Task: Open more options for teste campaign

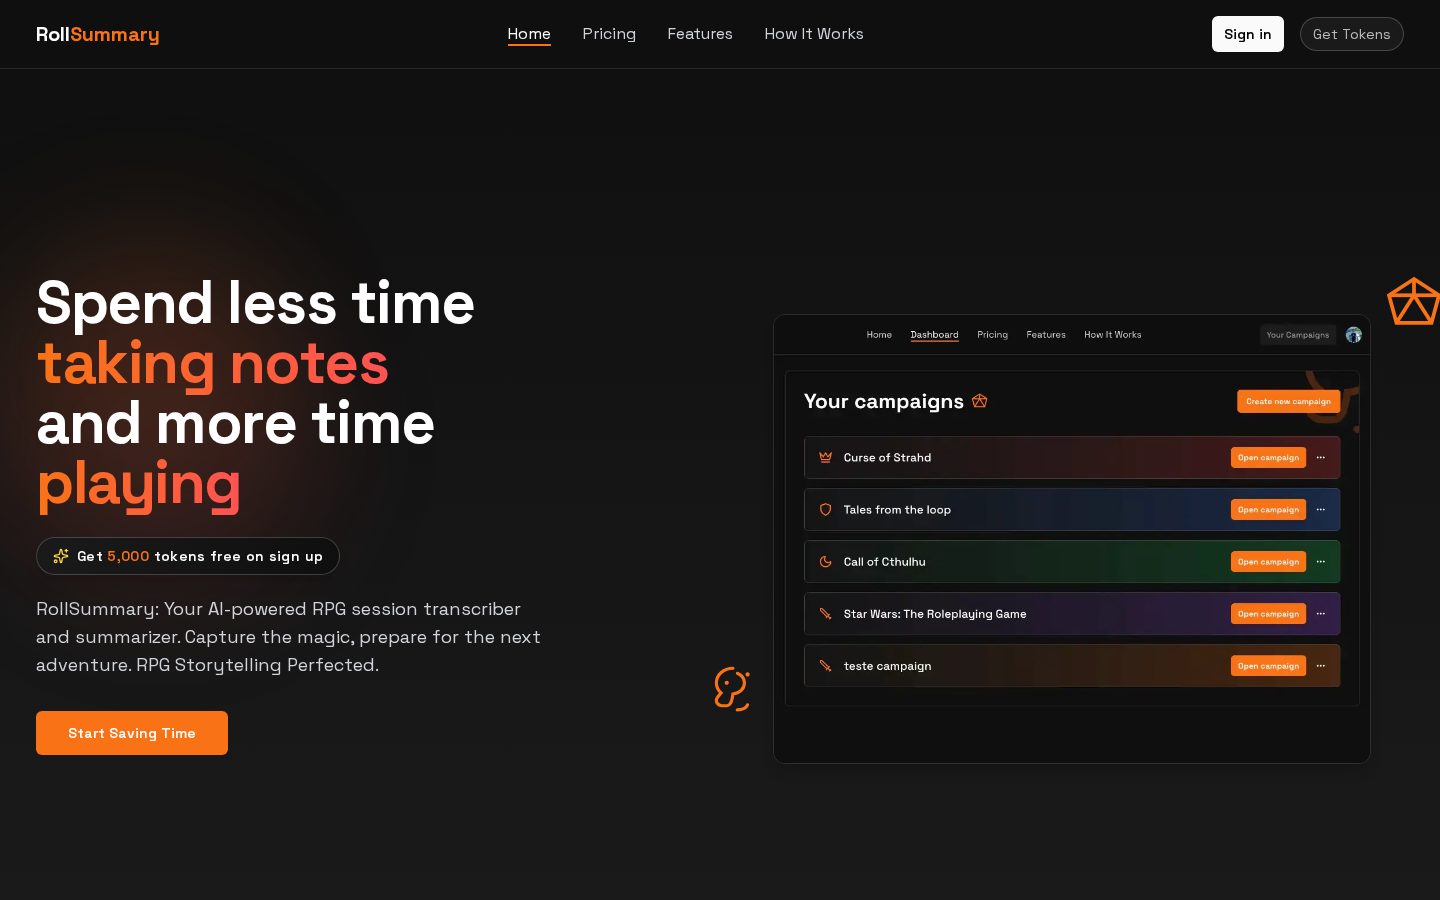Action: [1321, 666]
